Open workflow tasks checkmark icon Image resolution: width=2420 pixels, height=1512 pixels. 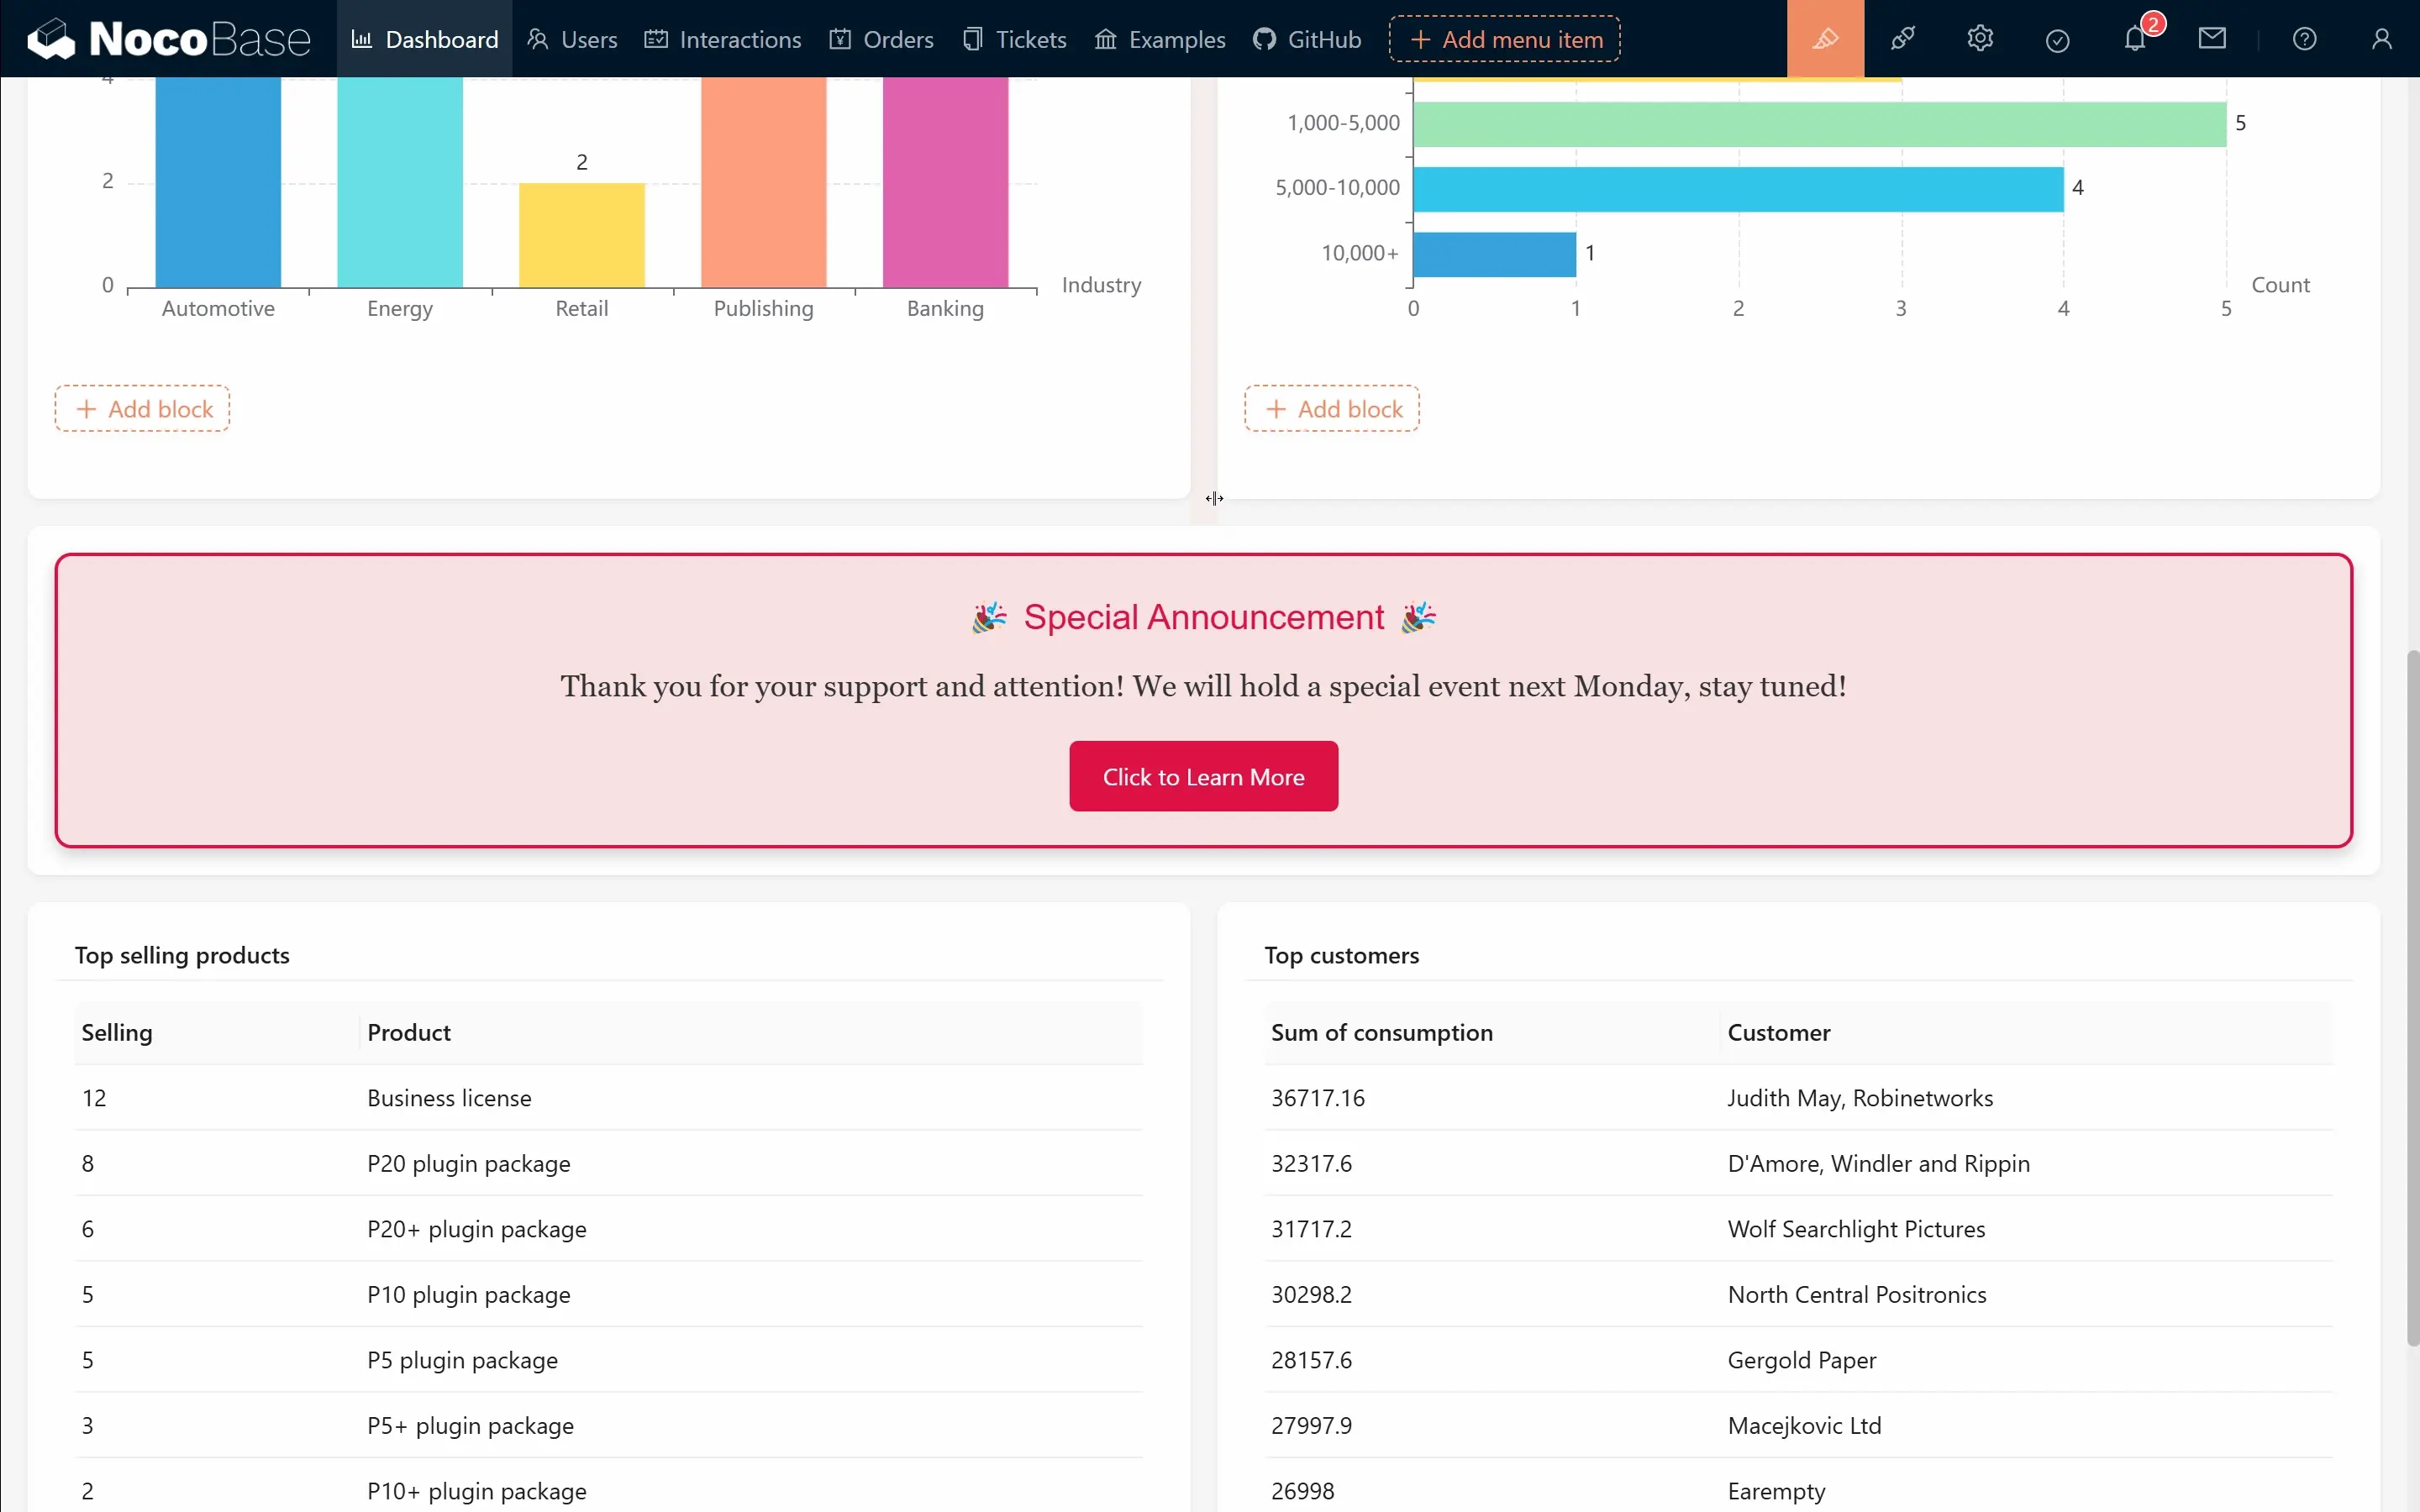2057,40
